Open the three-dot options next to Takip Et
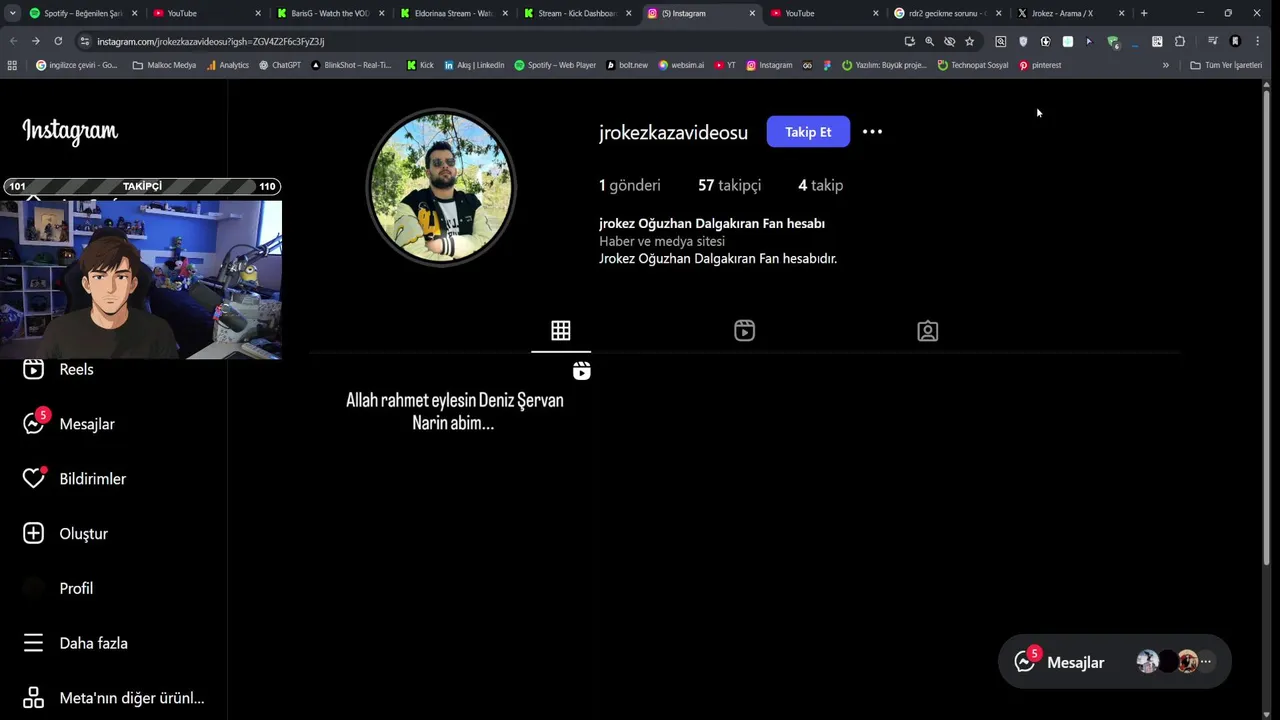The width and height of the screenshot is (1280, 720). [872, 132]
